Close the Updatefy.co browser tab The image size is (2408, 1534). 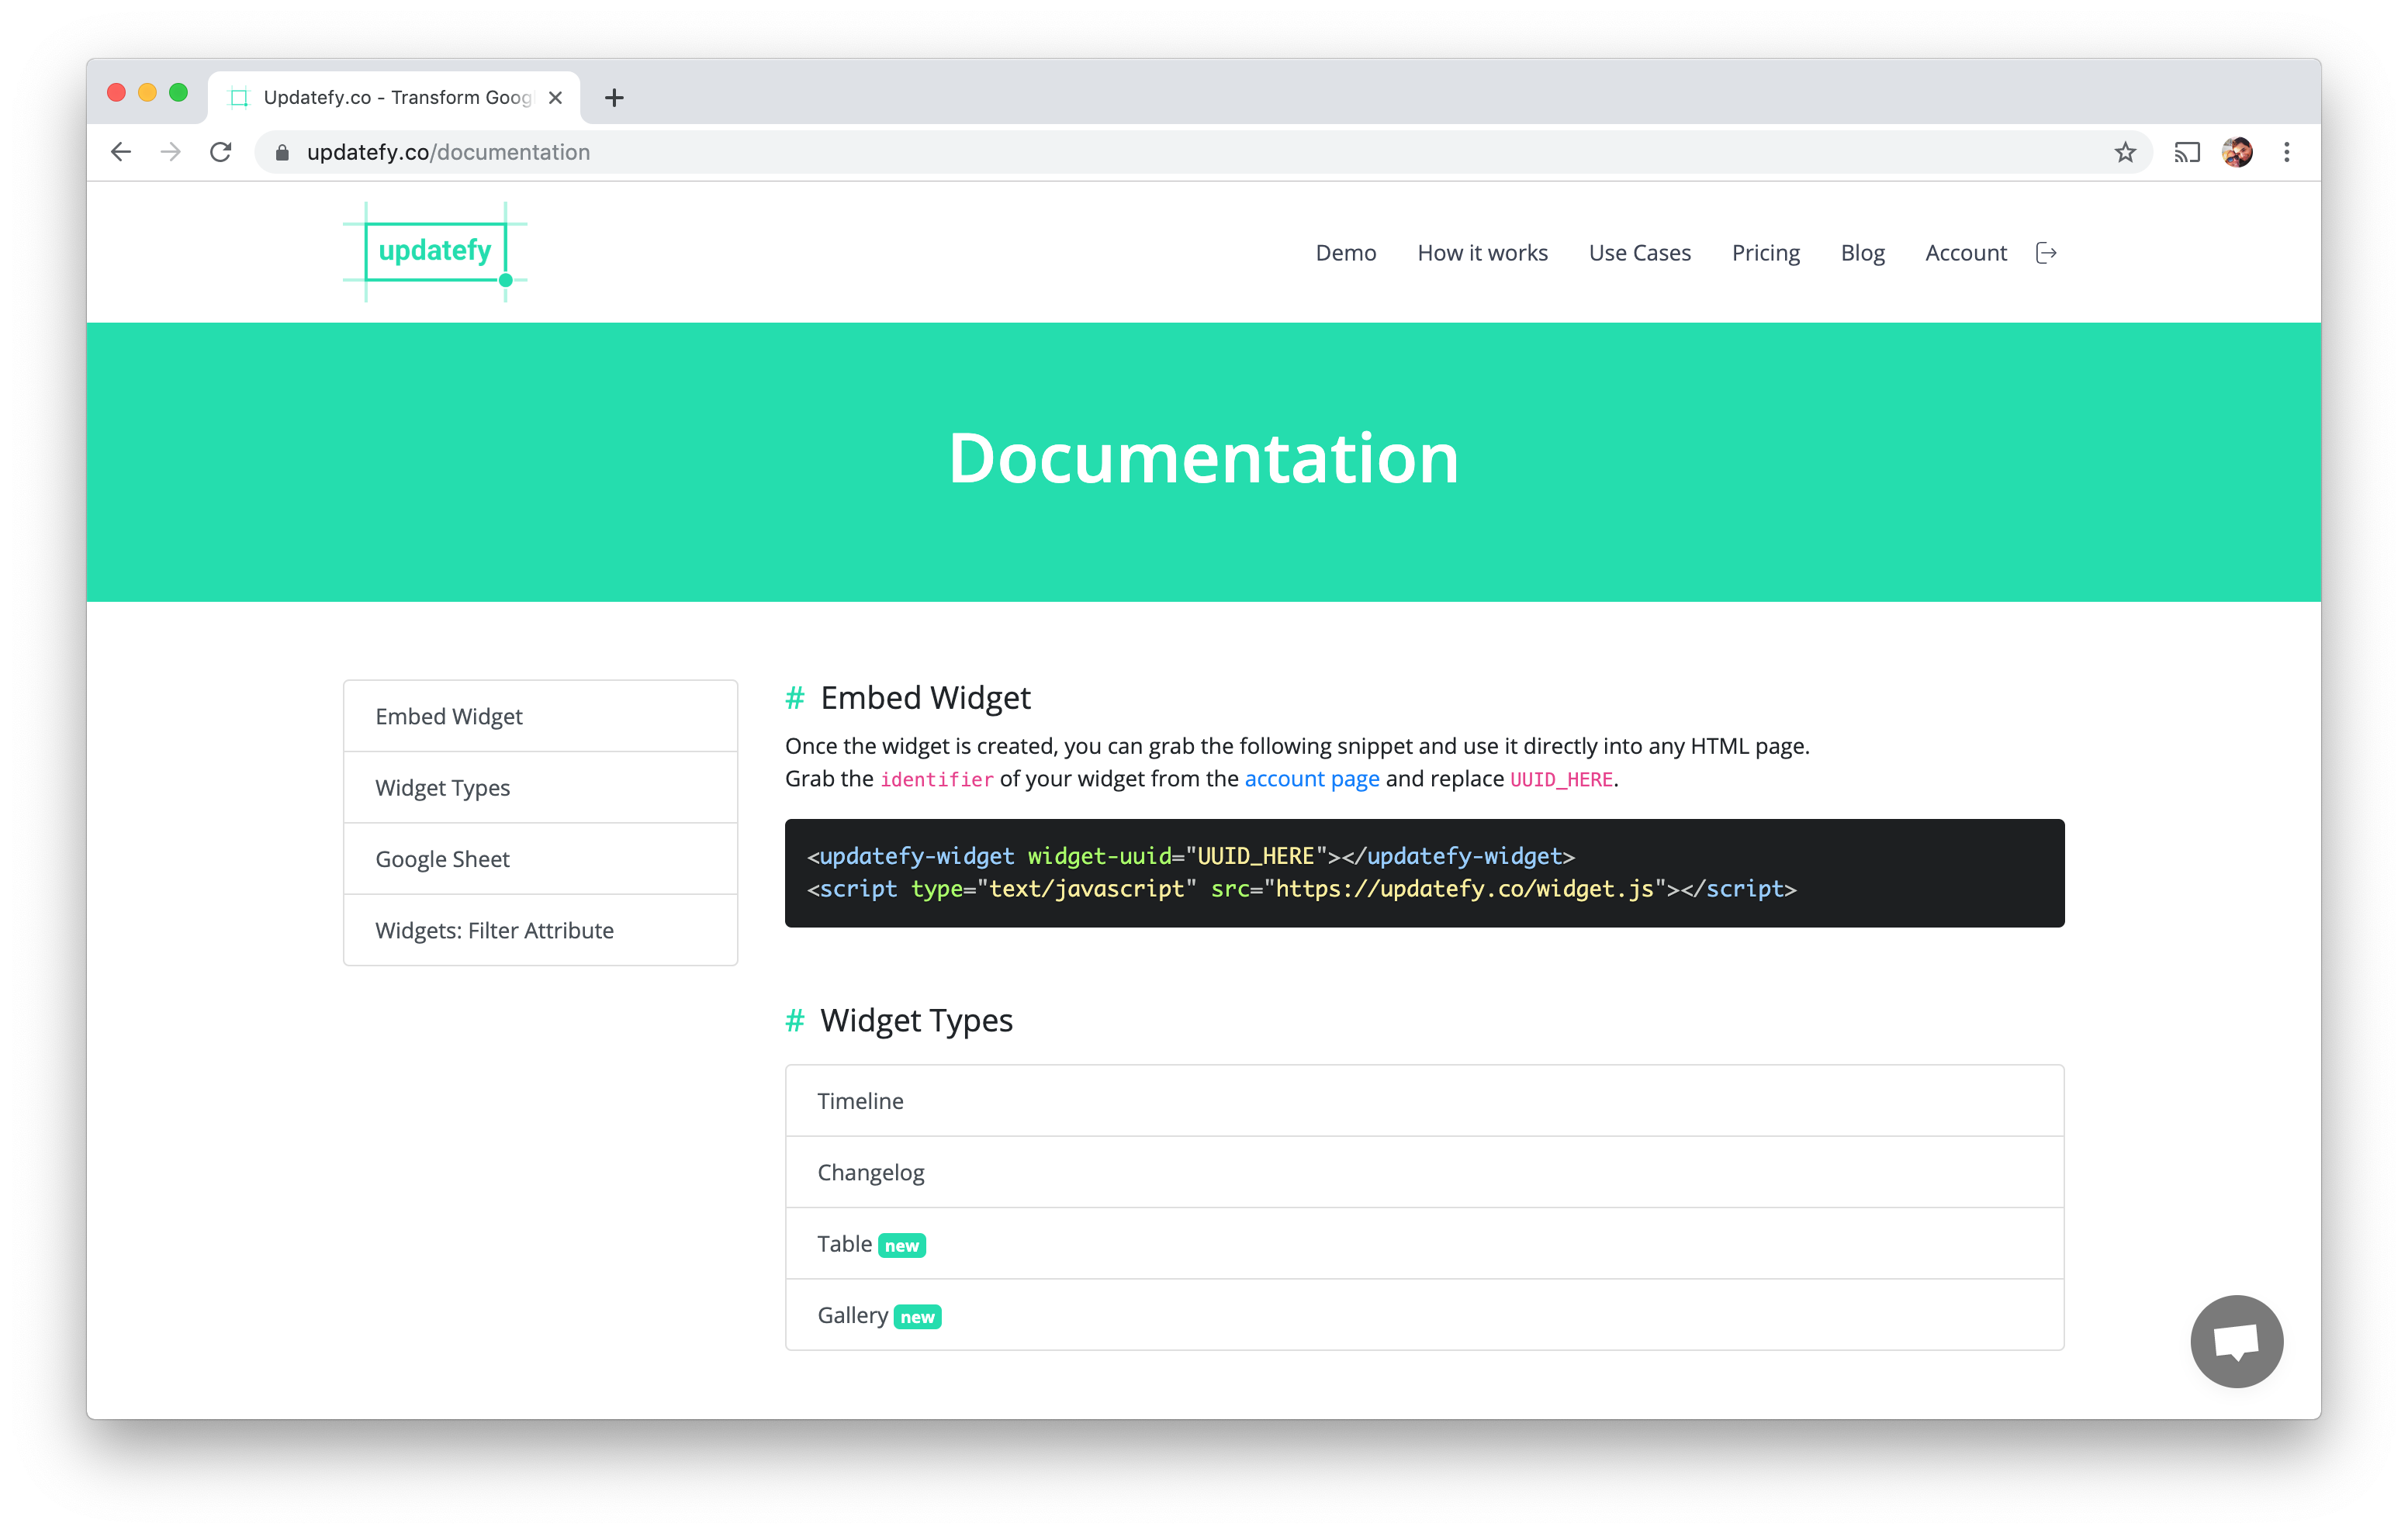(x=555, y=97)
